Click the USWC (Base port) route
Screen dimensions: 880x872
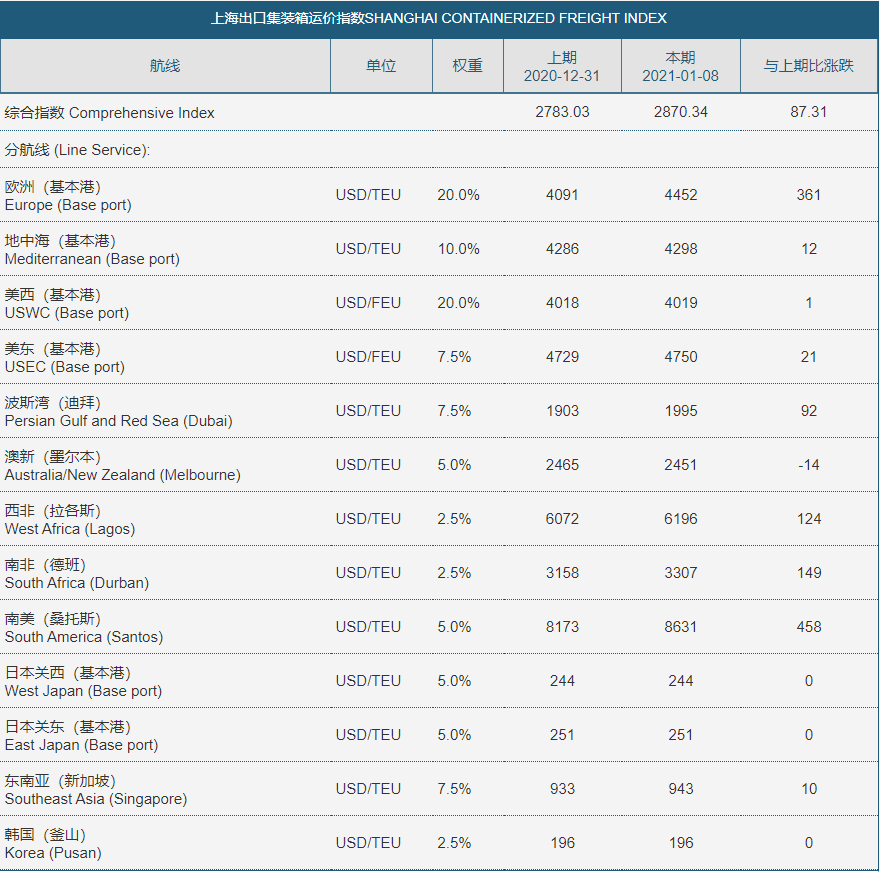[x=67, y=304]
